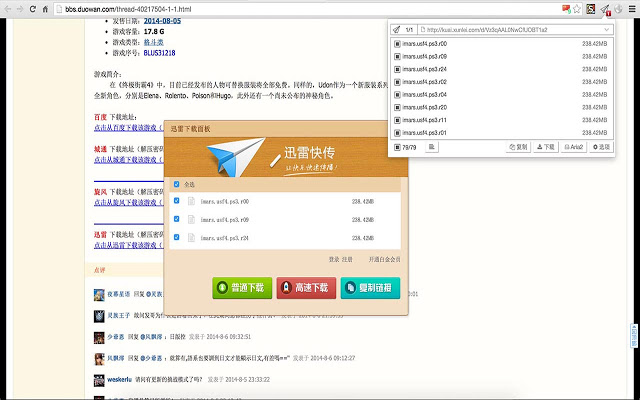Open the 百度 download link
640x400 pixels.
(129, 128)
